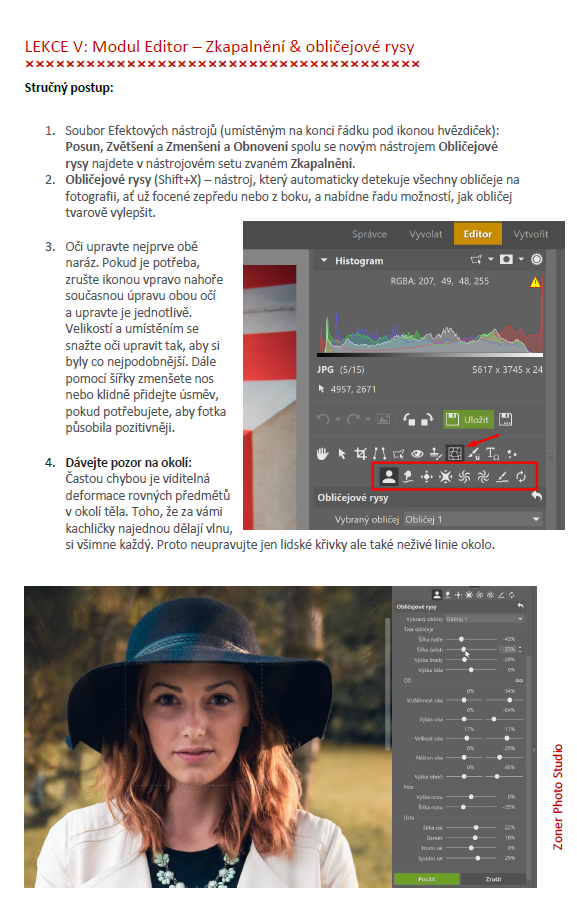Image resolution: width=577 pixels, height=902 pixels.
Task: Click the Zrušit button
Action: coord(493,879)
